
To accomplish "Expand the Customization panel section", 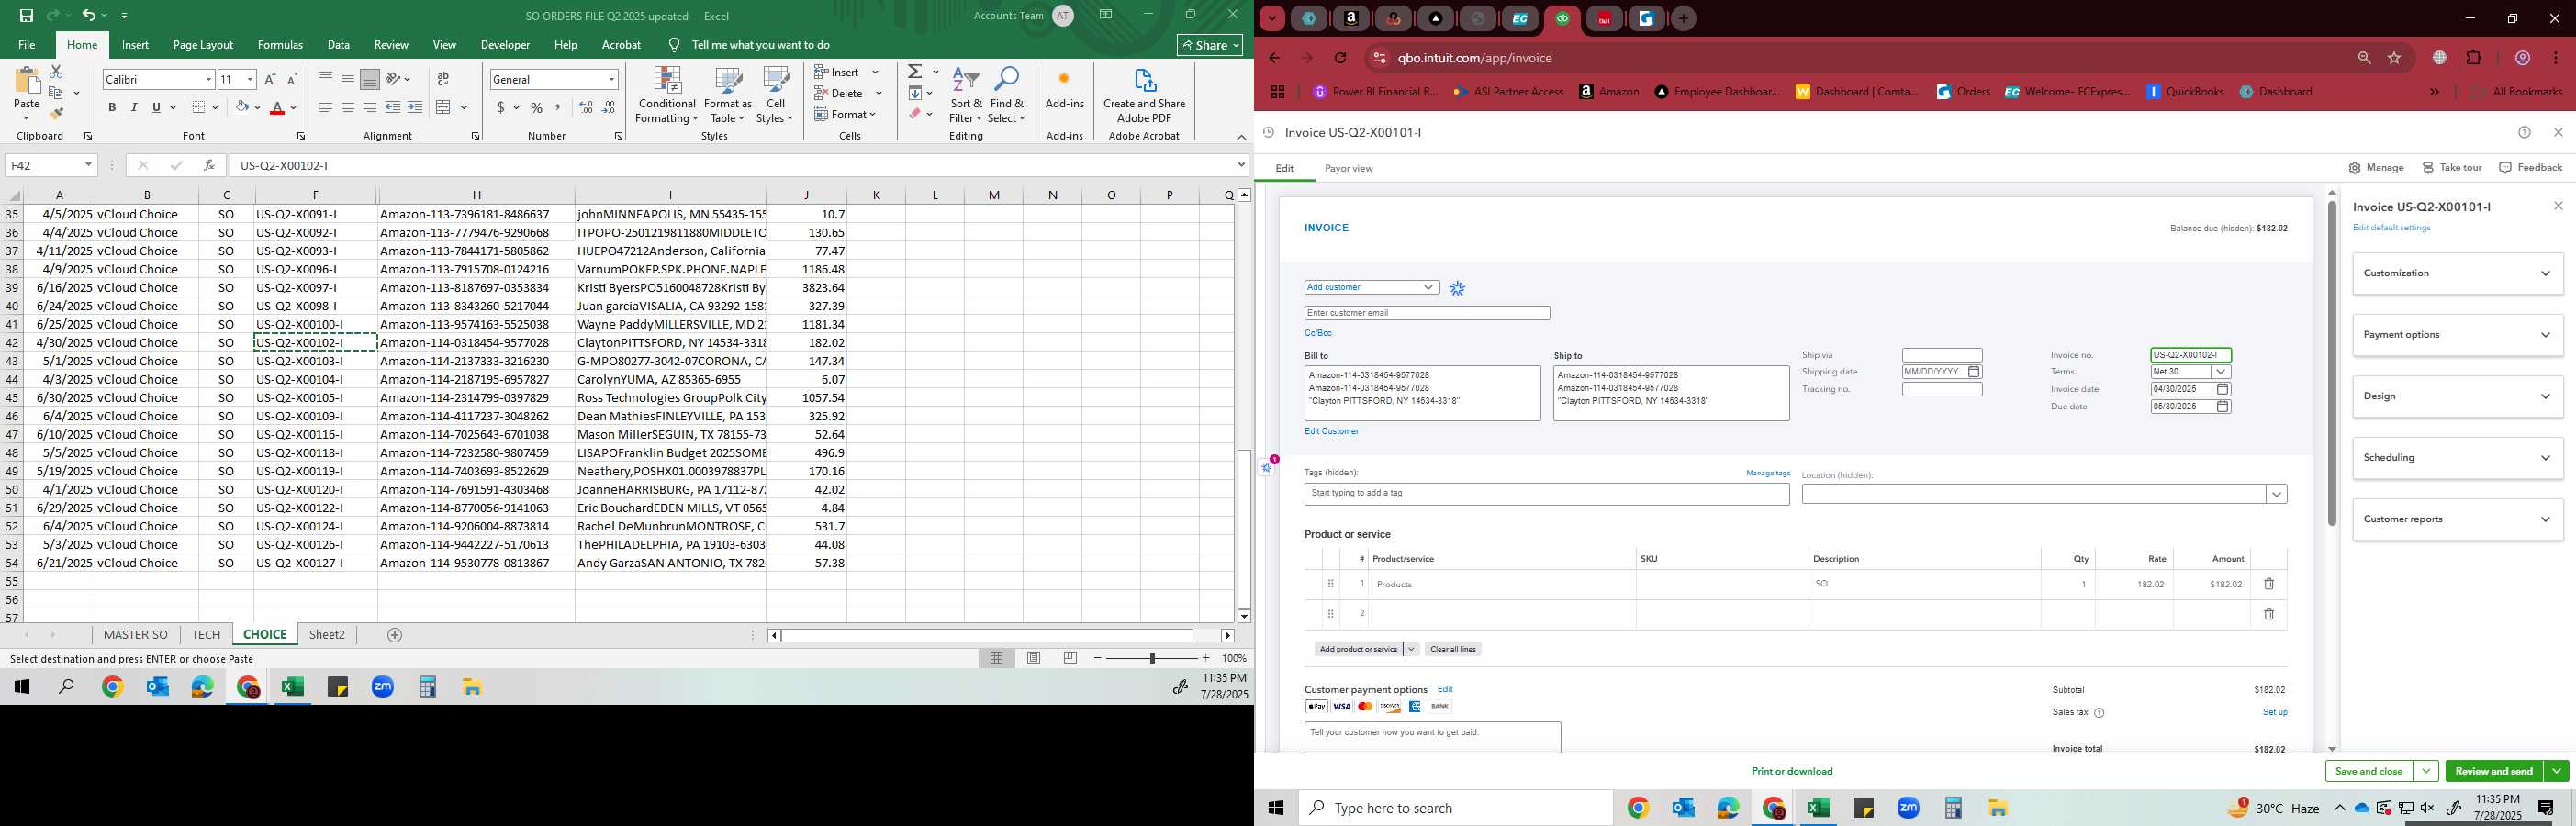I will tap(2458, 273).
